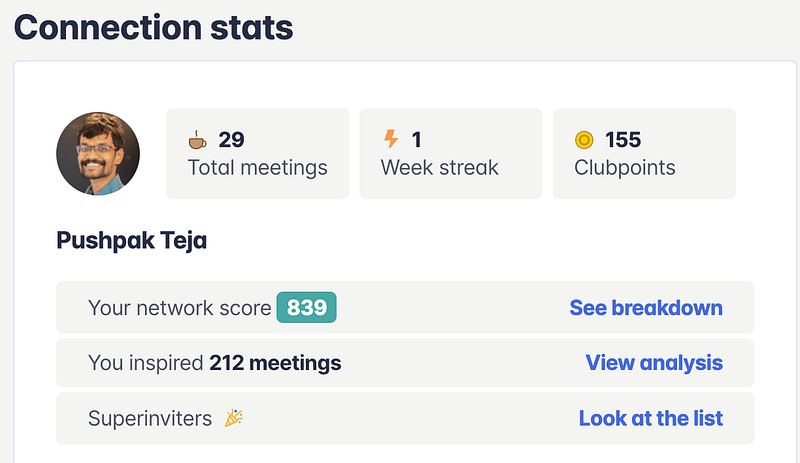Select the Total meetings label
This screenshot has height=463, width=800.
tap(257, 168)
